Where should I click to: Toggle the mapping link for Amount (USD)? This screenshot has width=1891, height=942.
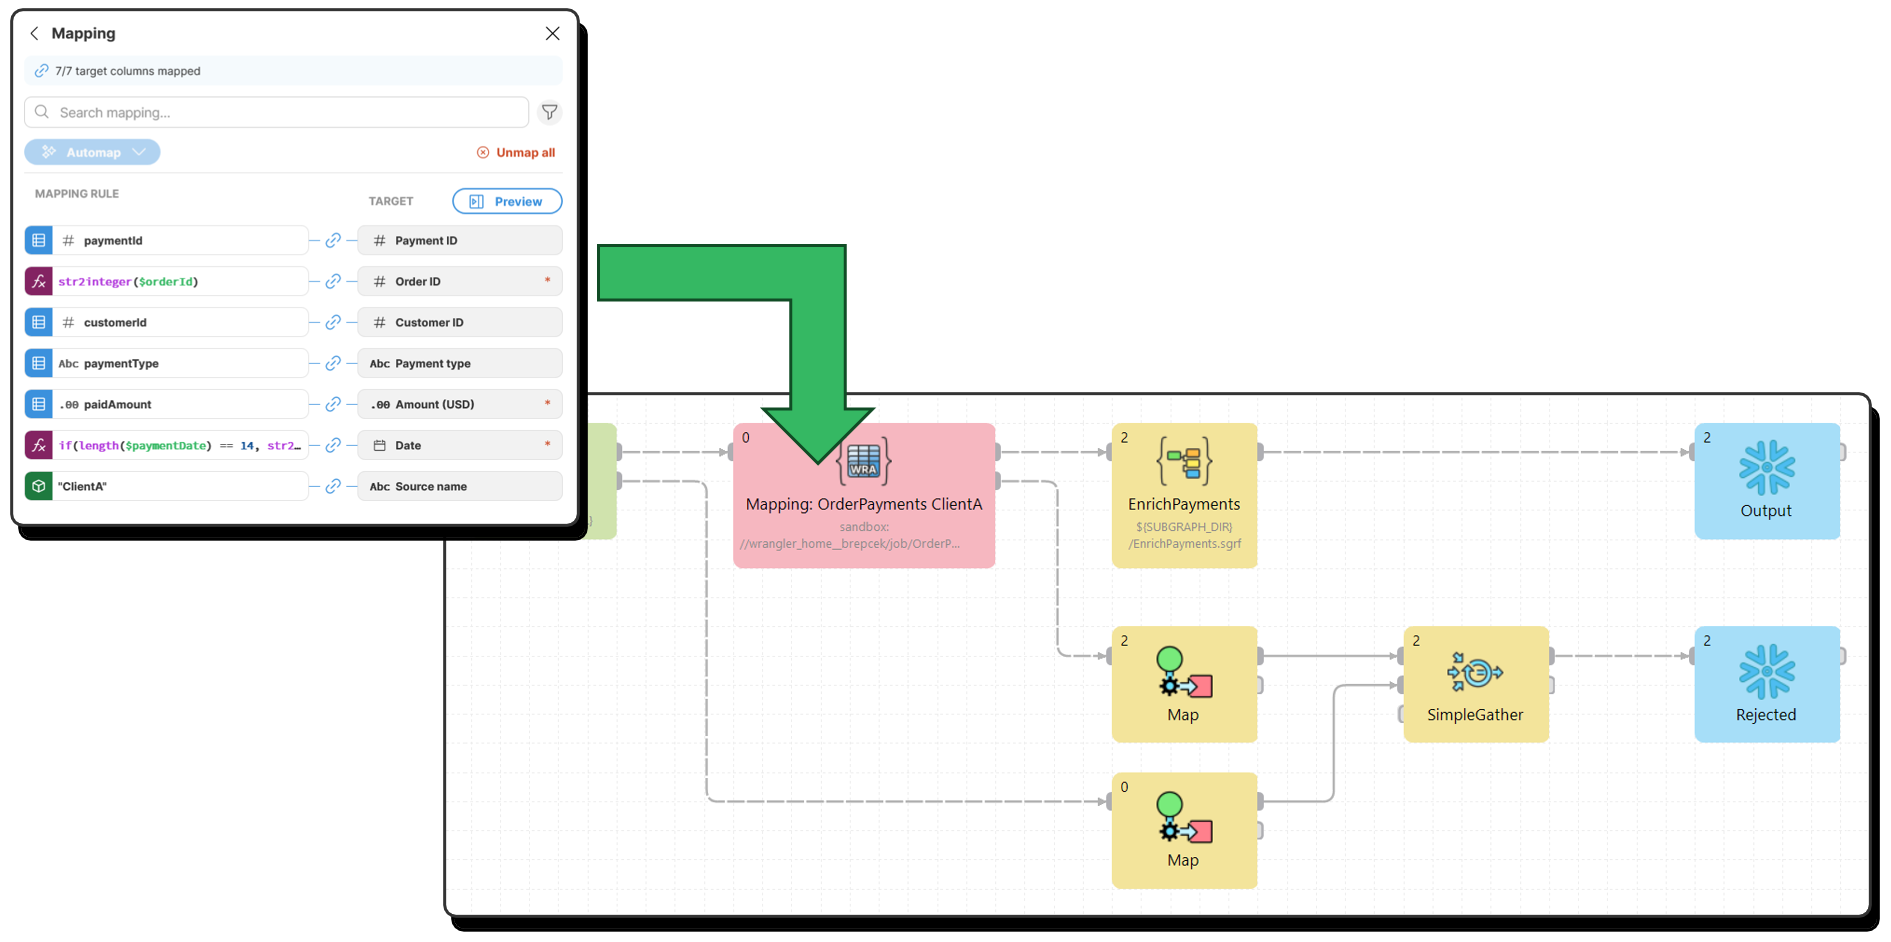point(333,404)
